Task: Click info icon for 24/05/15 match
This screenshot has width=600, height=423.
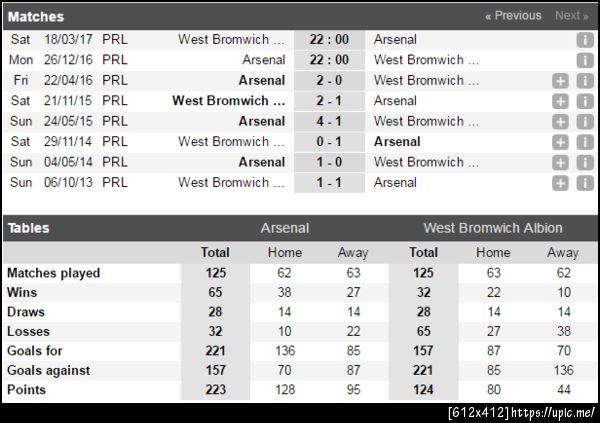Action: coord(585,121)
